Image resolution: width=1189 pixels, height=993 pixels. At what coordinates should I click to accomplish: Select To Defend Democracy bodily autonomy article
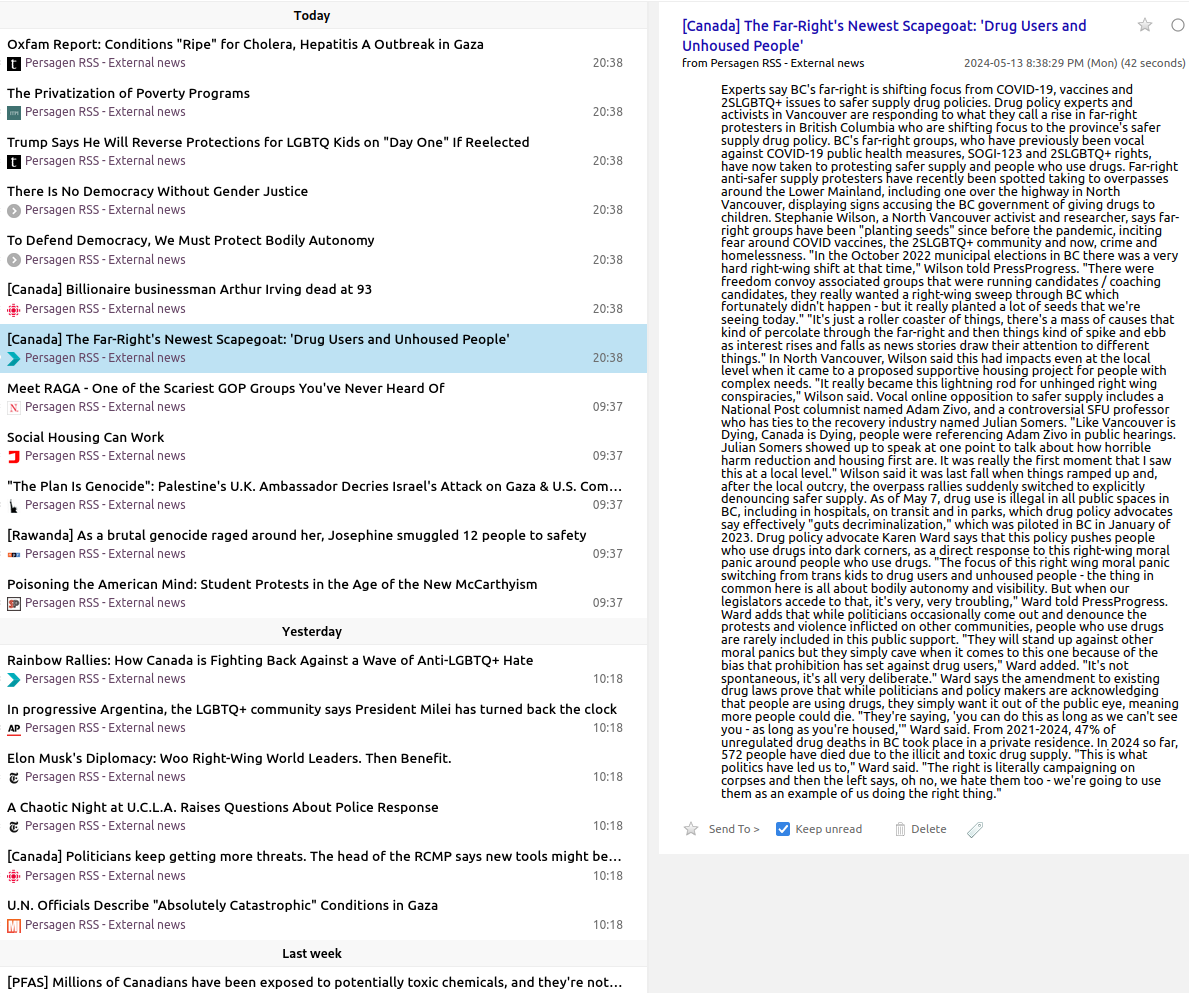pos(323,249)
